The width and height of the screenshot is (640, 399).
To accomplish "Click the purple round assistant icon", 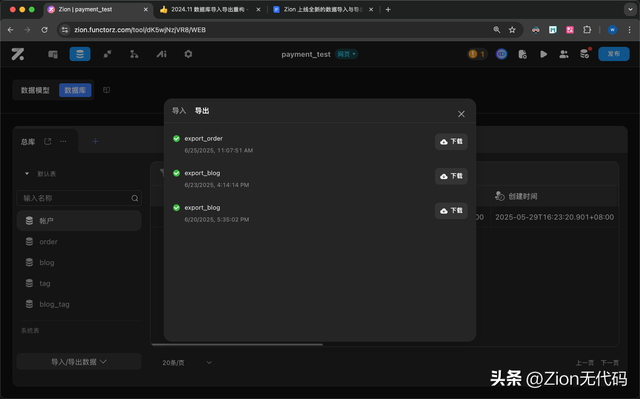I will pyautogui.click(x=501, y=54).
